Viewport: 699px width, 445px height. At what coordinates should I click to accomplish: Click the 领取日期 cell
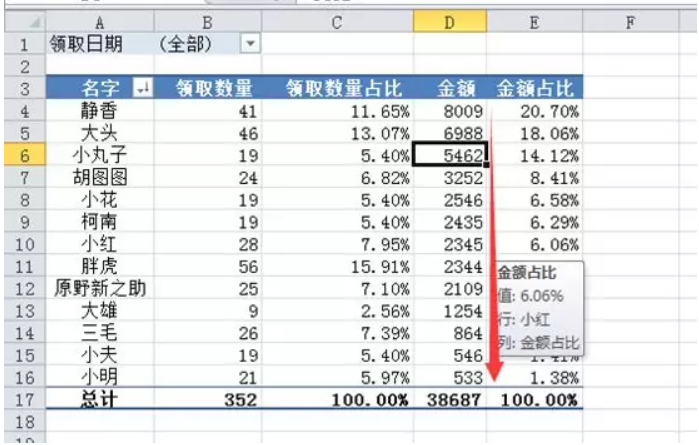click(x=100, y=44)
